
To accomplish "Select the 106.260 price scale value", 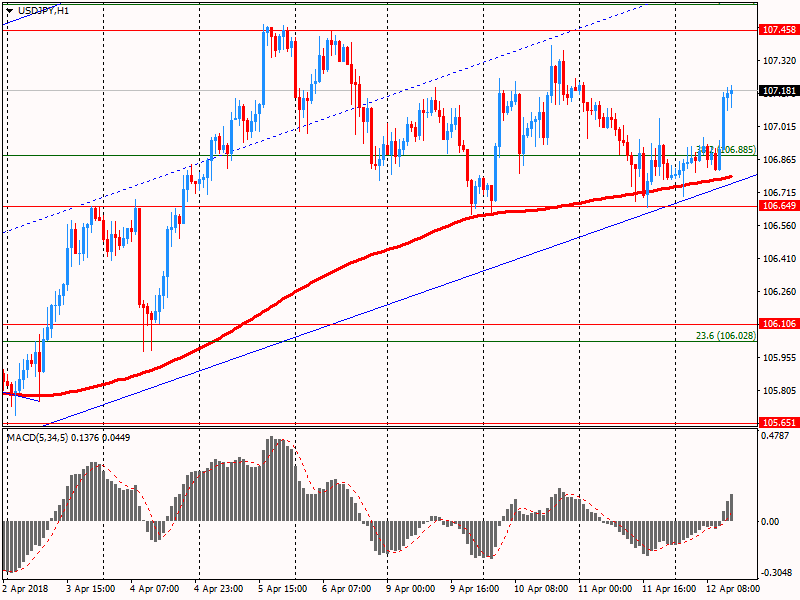I will pyautogui.click(x=779, y=291).
